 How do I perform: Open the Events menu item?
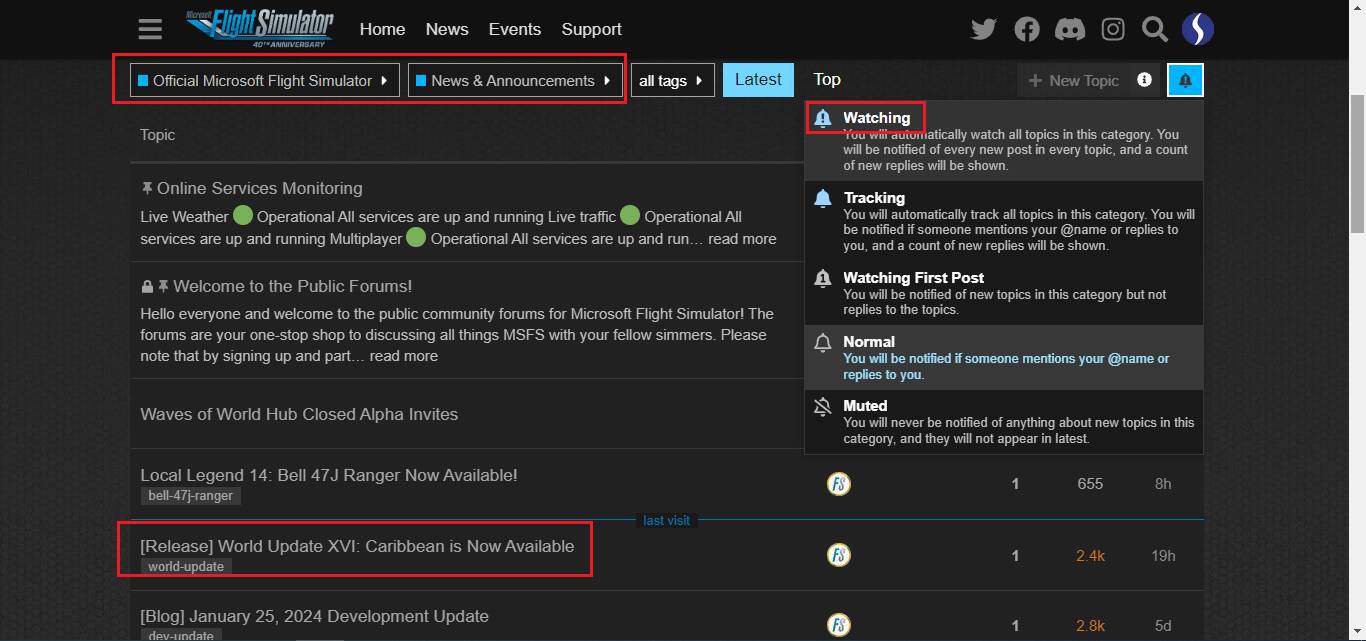tap(515, 29)
